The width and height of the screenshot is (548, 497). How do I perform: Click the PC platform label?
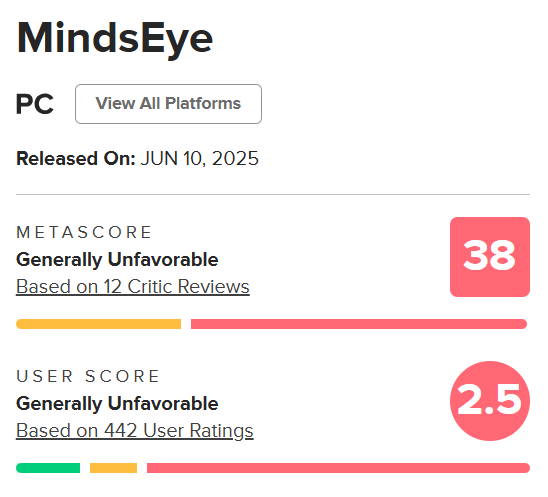click(35, 104)
